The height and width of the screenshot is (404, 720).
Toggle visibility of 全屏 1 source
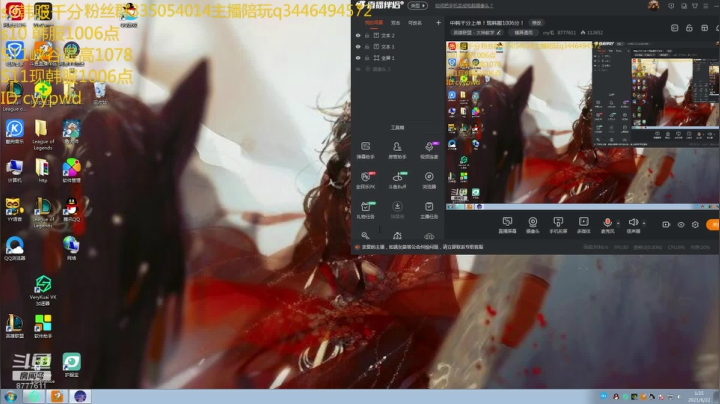(x=358, y=58)
